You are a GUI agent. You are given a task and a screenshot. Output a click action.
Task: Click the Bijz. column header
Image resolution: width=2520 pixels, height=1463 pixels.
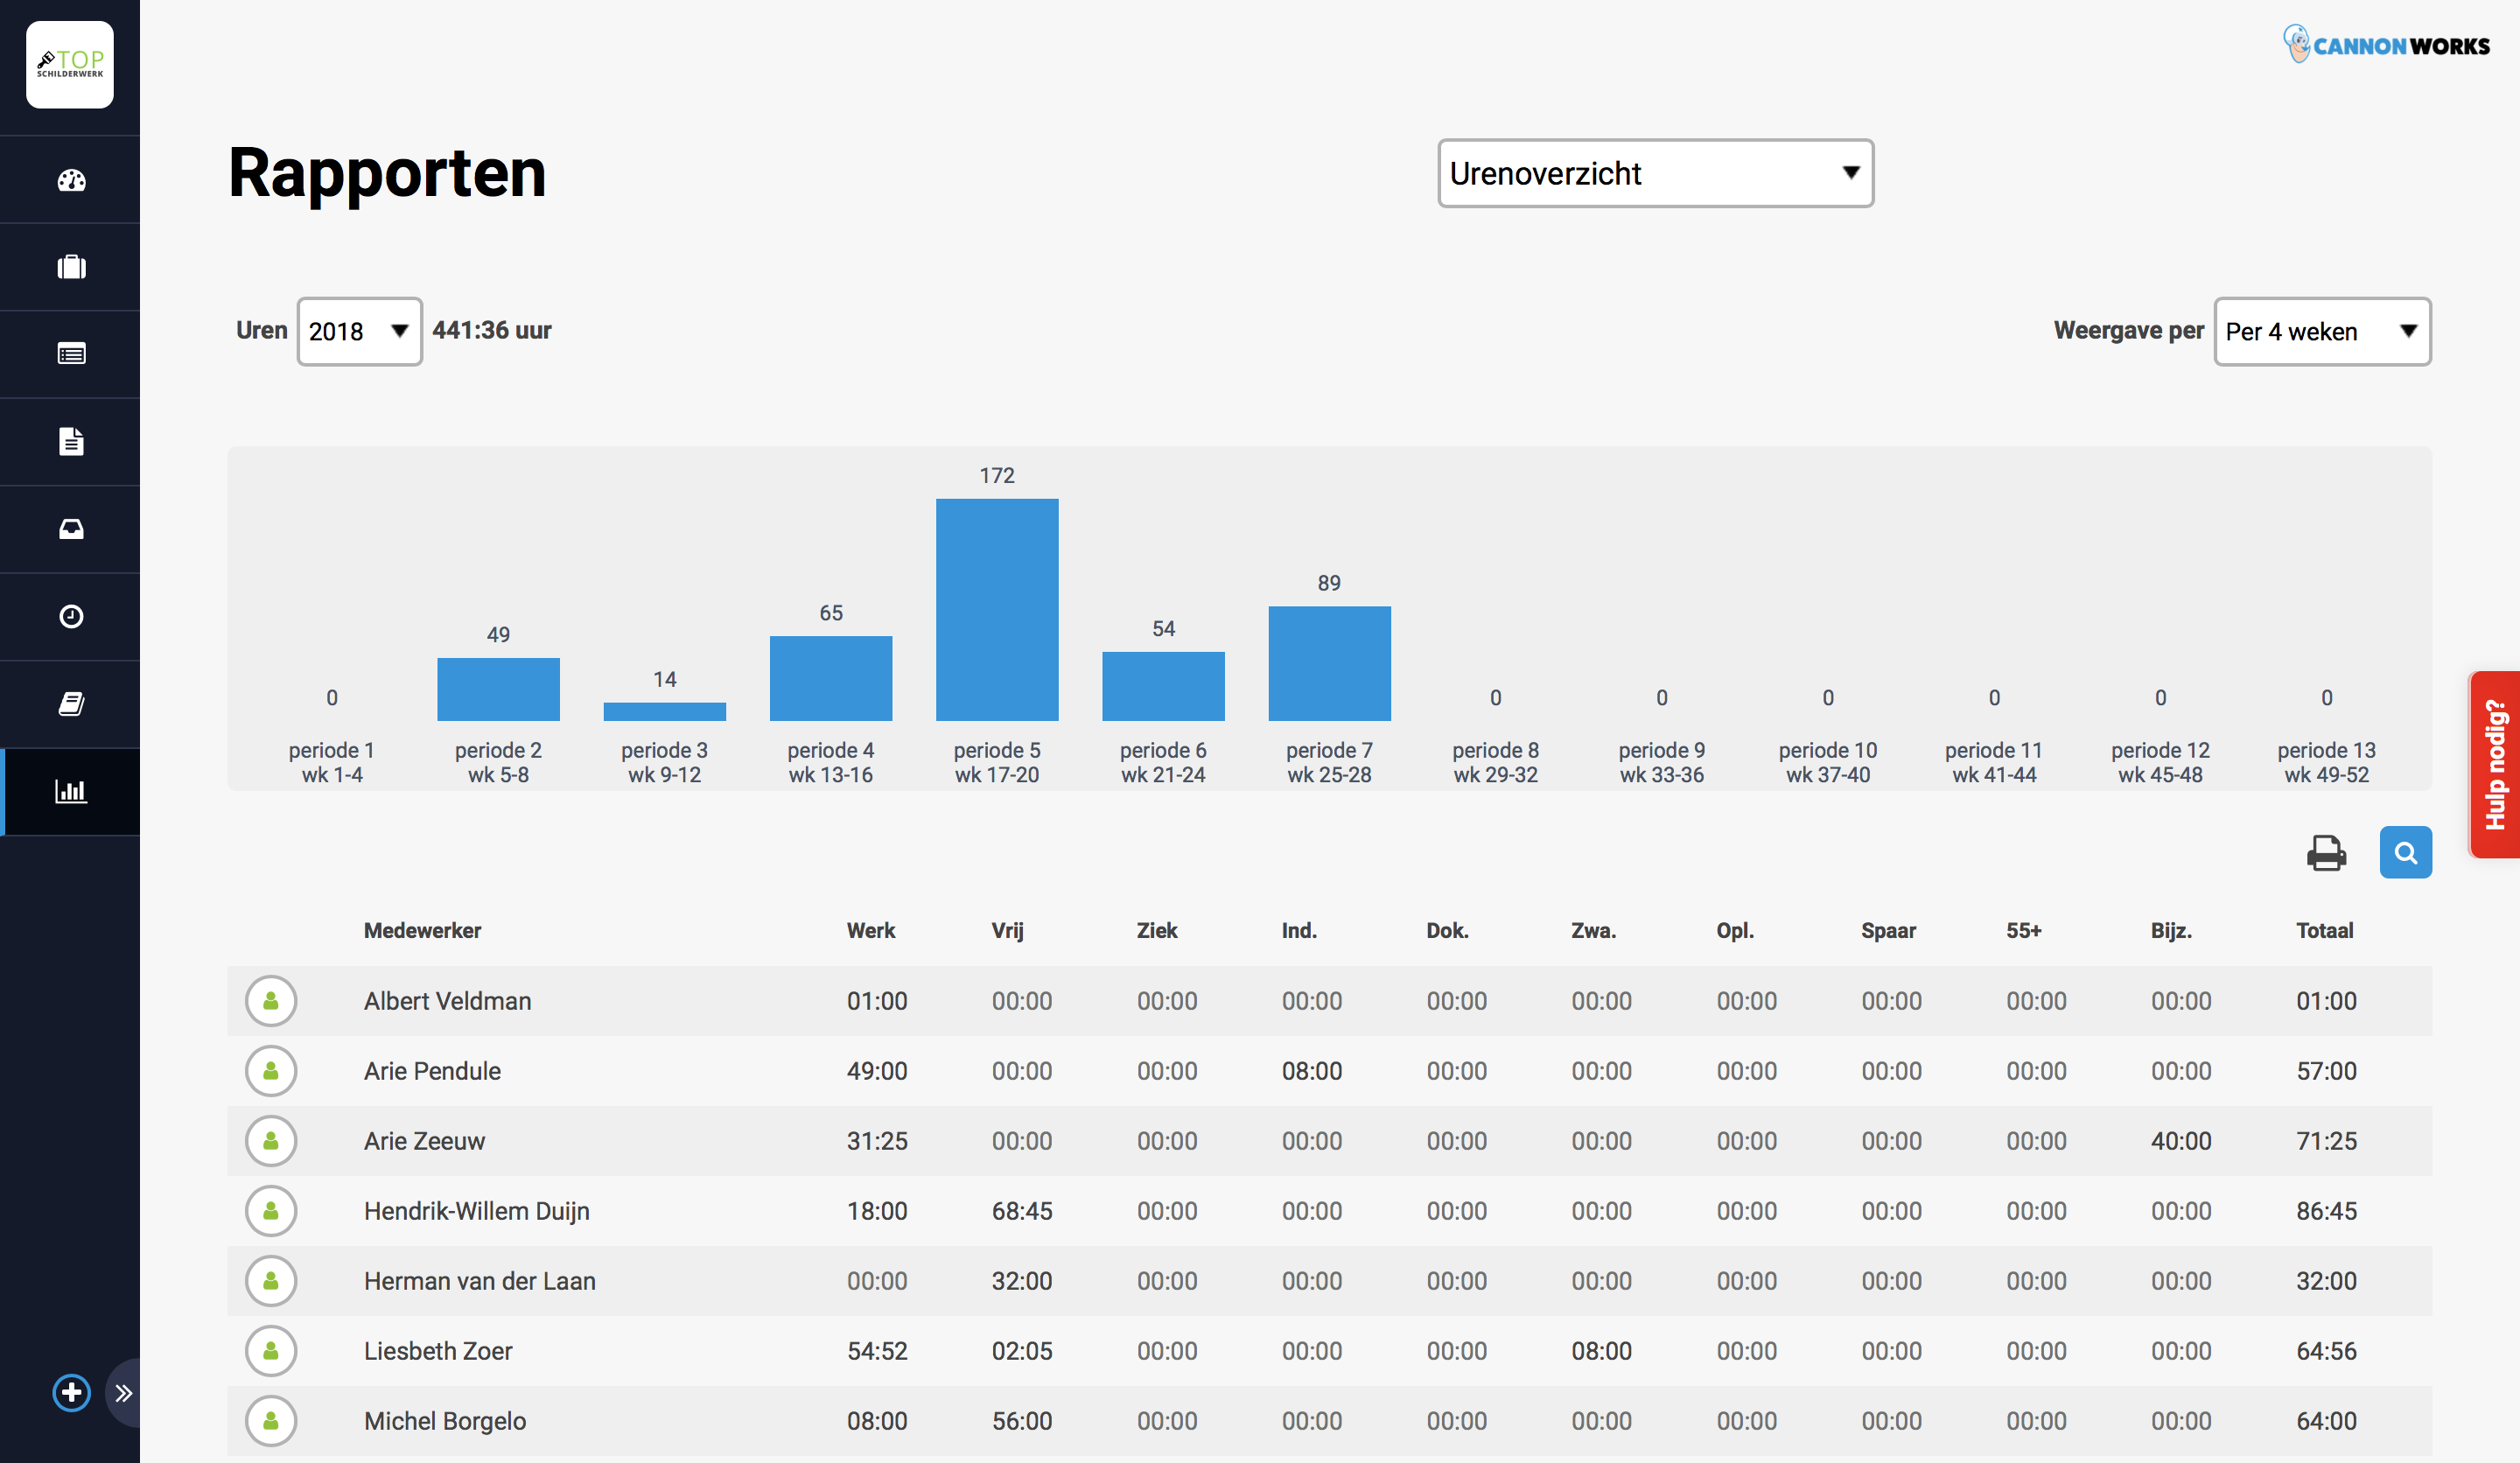2171,930
